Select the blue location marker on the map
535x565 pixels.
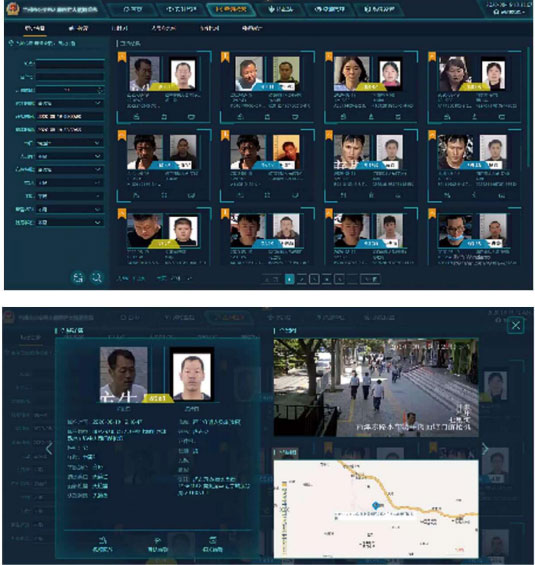point(375,505)
